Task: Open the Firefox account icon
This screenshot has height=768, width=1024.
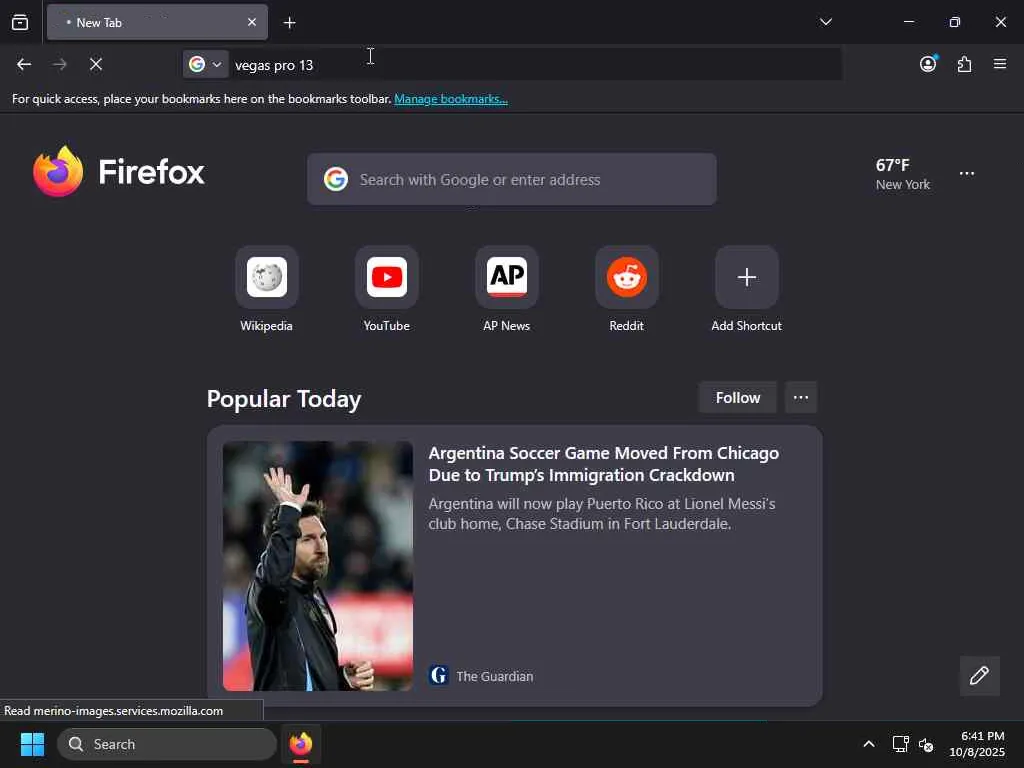Action: [x=928, y=64]
